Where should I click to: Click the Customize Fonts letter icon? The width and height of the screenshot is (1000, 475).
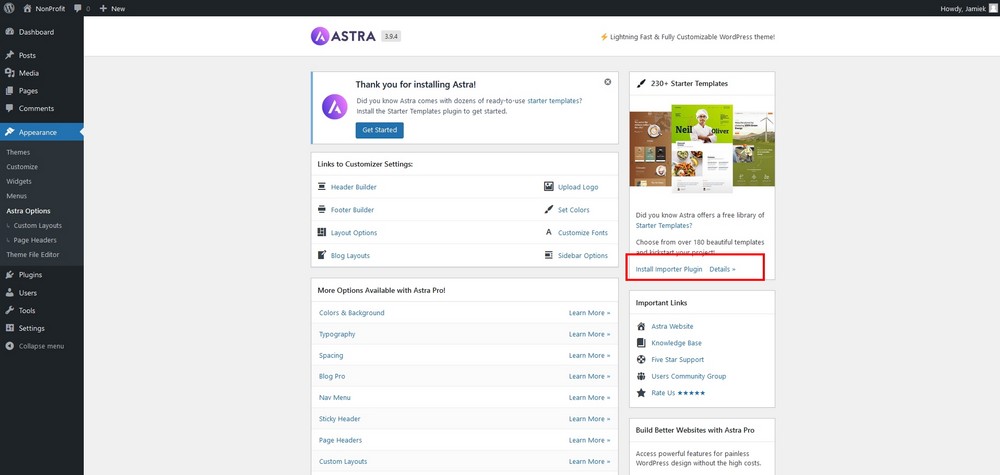pos(548,233)
